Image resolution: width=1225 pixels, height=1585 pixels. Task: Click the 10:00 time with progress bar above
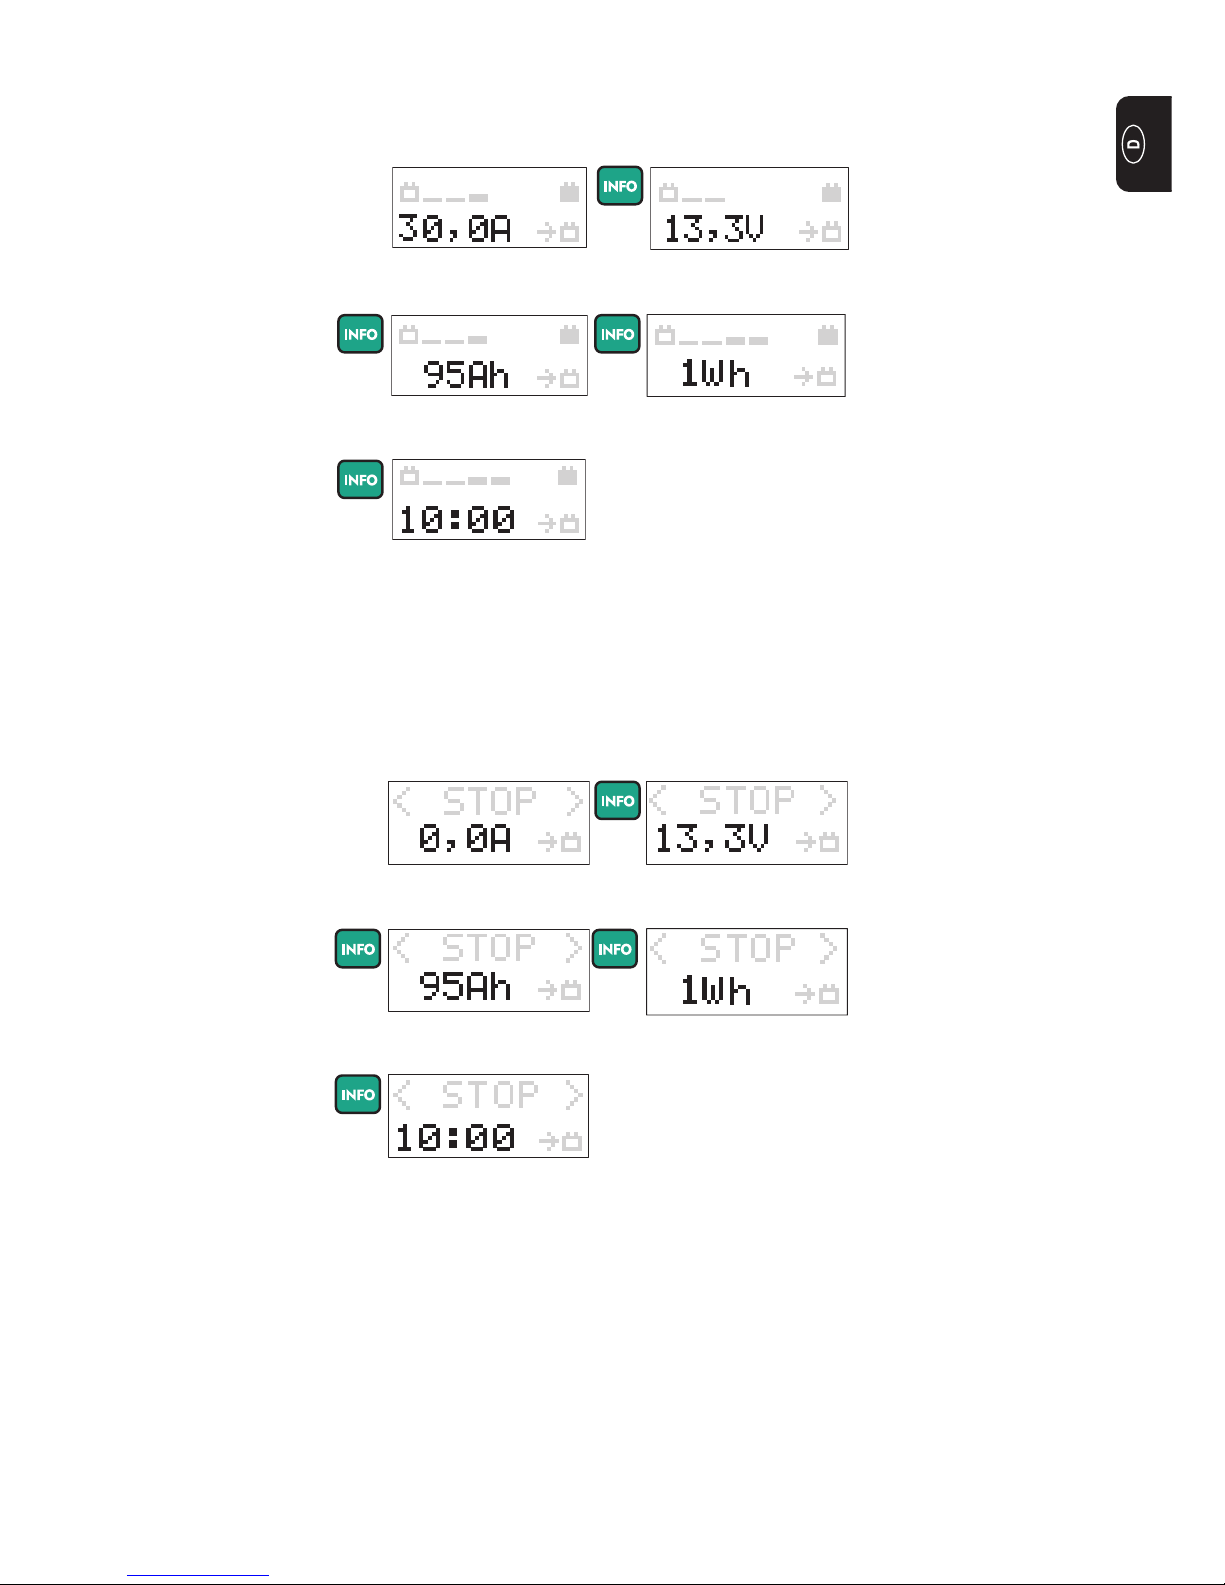click(x=457, y=520)
